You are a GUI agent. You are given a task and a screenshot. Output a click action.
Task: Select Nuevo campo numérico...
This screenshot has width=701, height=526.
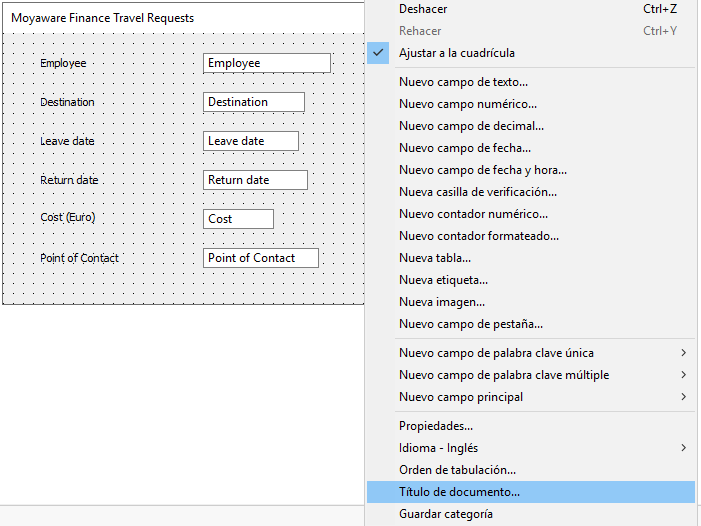click(531, 104)
